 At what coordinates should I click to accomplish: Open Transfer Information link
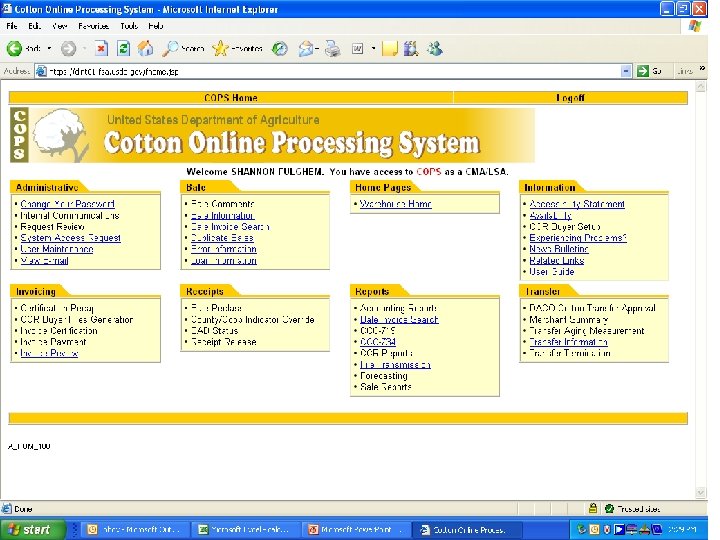568,342
